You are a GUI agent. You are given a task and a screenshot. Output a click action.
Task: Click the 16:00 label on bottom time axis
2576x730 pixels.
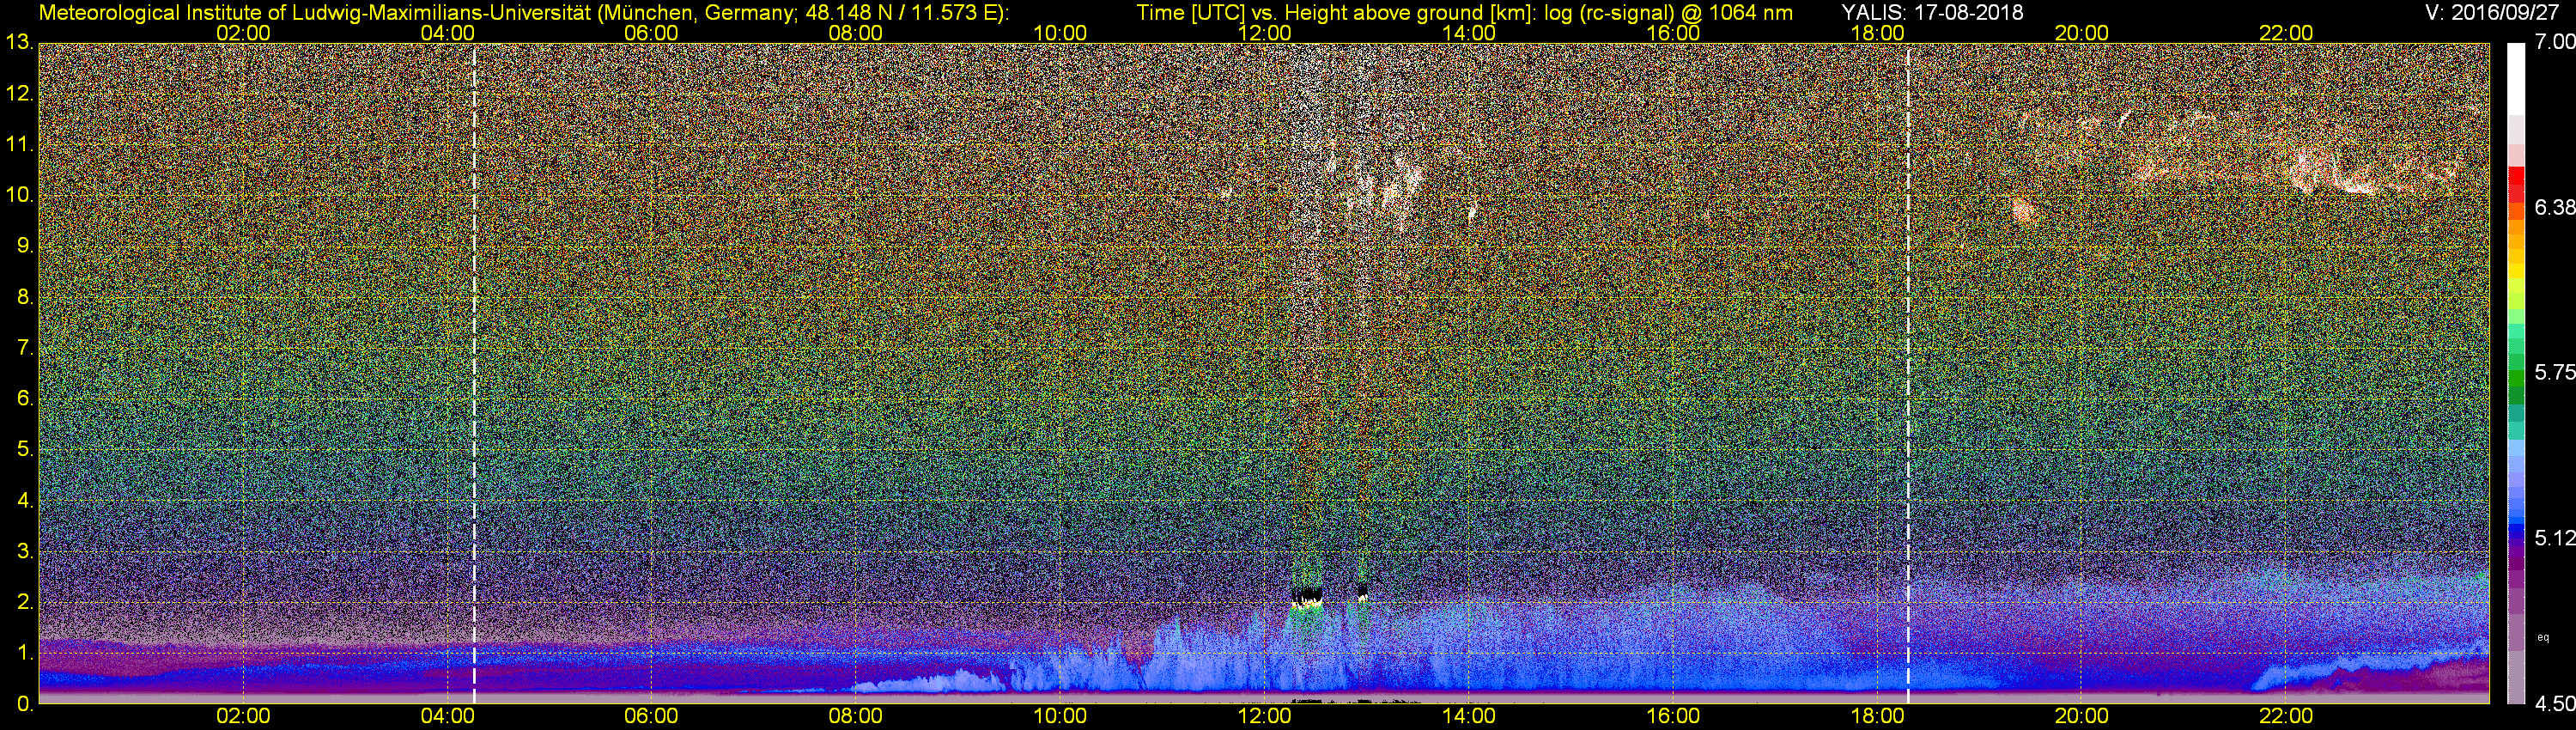(x=1673, y=716)
